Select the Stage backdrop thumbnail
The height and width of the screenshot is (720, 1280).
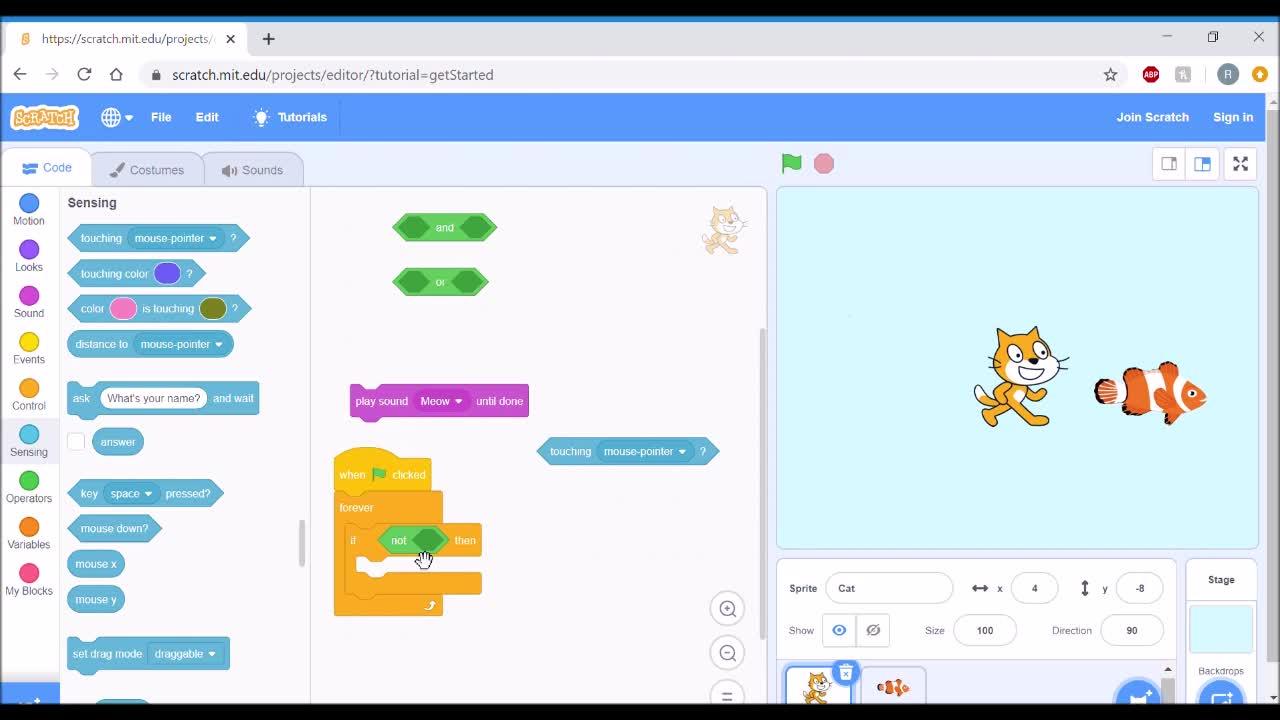coord(1220,629)
